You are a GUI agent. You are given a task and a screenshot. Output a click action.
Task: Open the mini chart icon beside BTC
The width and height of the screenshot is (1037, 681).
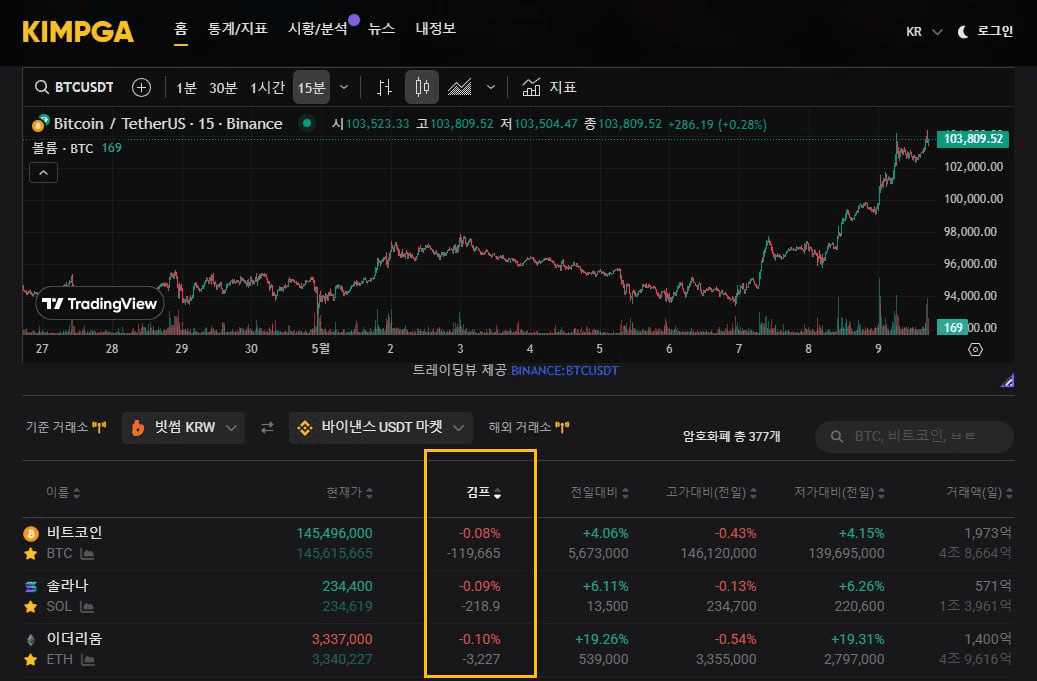point(87,553)
